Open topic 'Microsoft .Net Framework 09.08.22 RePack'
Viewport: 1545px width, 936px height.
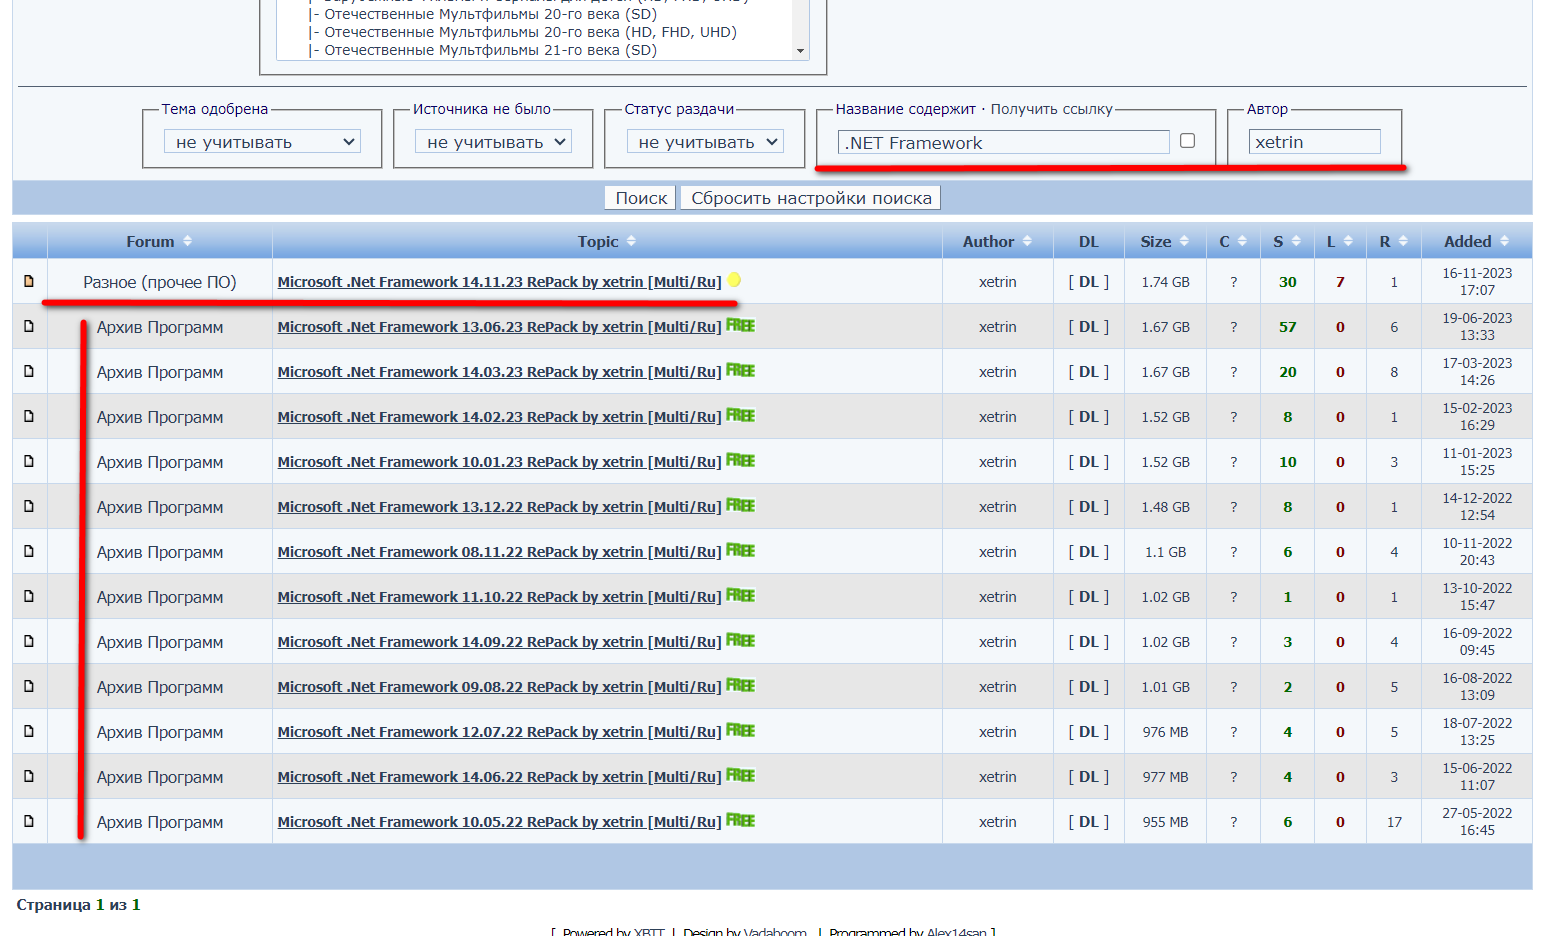click(x=499, y=687)
